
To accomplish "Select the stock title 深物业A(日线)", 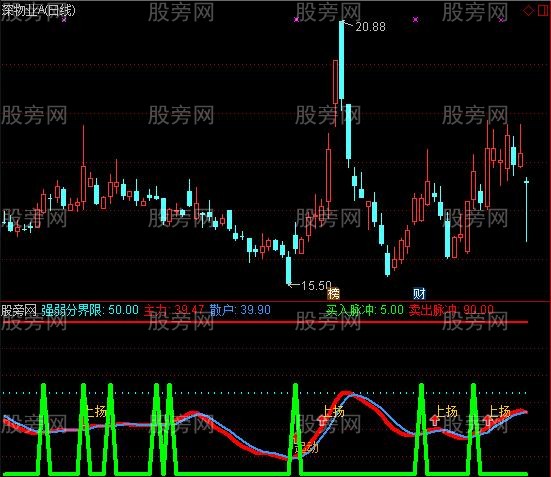I will (x=38, y=11).
